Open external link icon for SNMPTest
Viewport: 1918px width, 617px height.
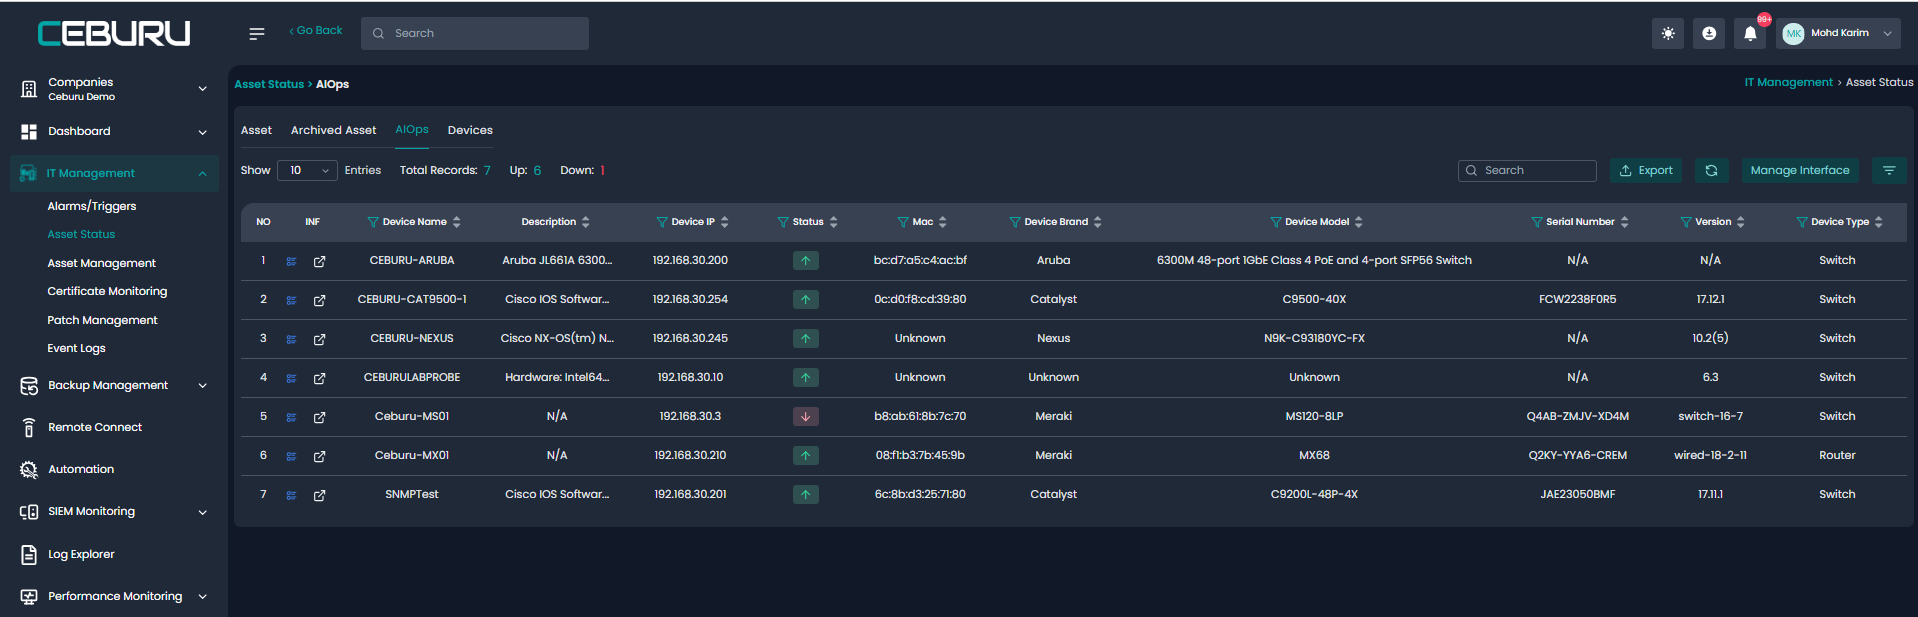[x=319, y=496]
